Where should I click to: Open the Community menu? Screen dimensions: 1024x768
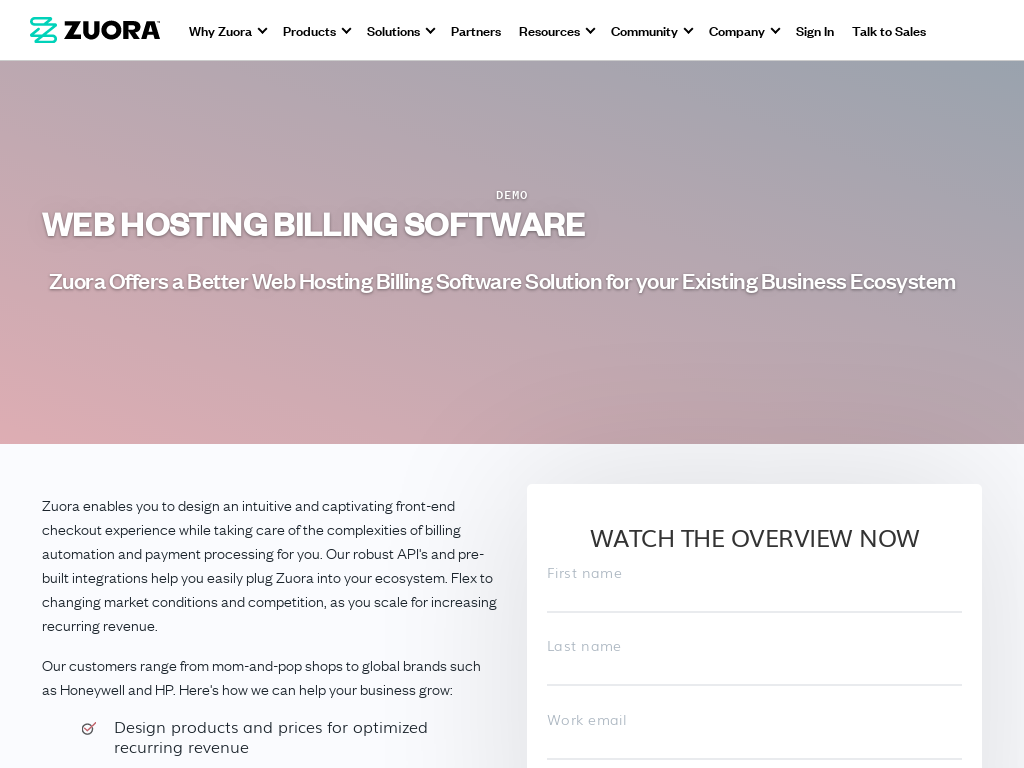[644, 31]
